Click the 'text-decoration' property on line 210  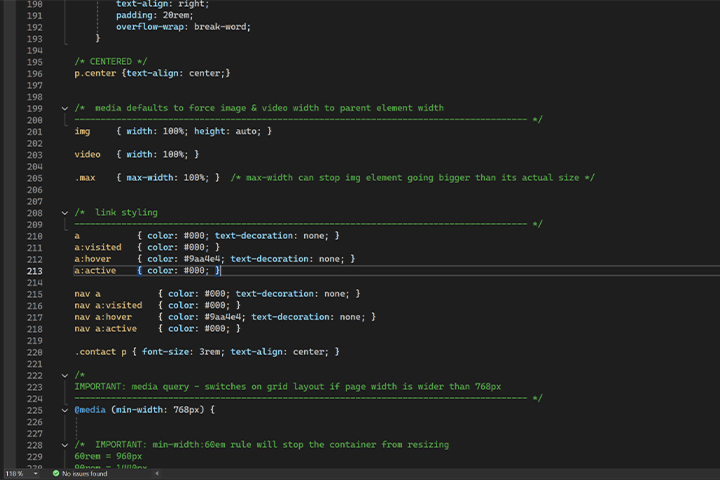253,236
